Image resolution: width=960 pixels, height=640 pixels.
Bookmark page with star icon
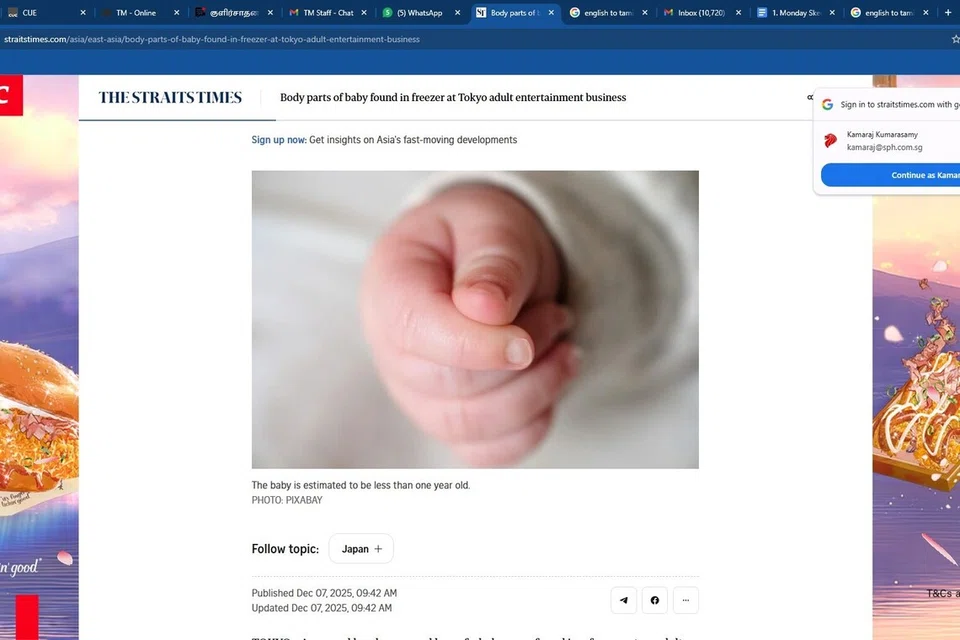point(956,39)
